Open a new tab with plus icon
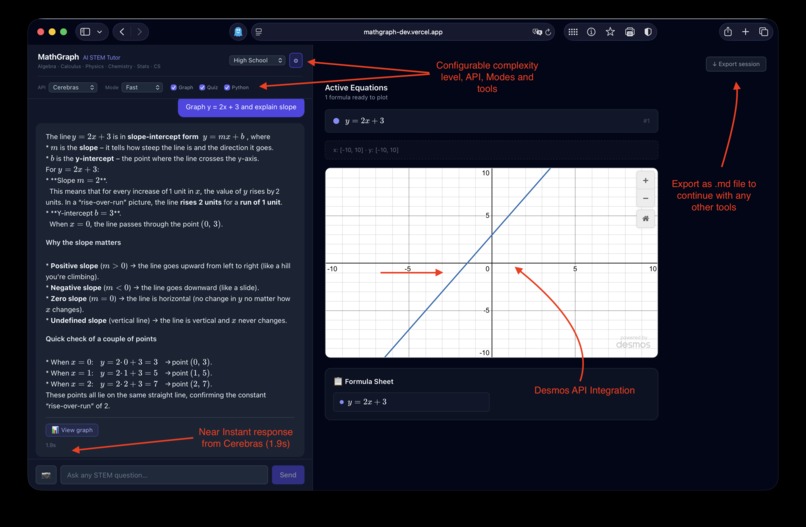 tap(745, 32)
